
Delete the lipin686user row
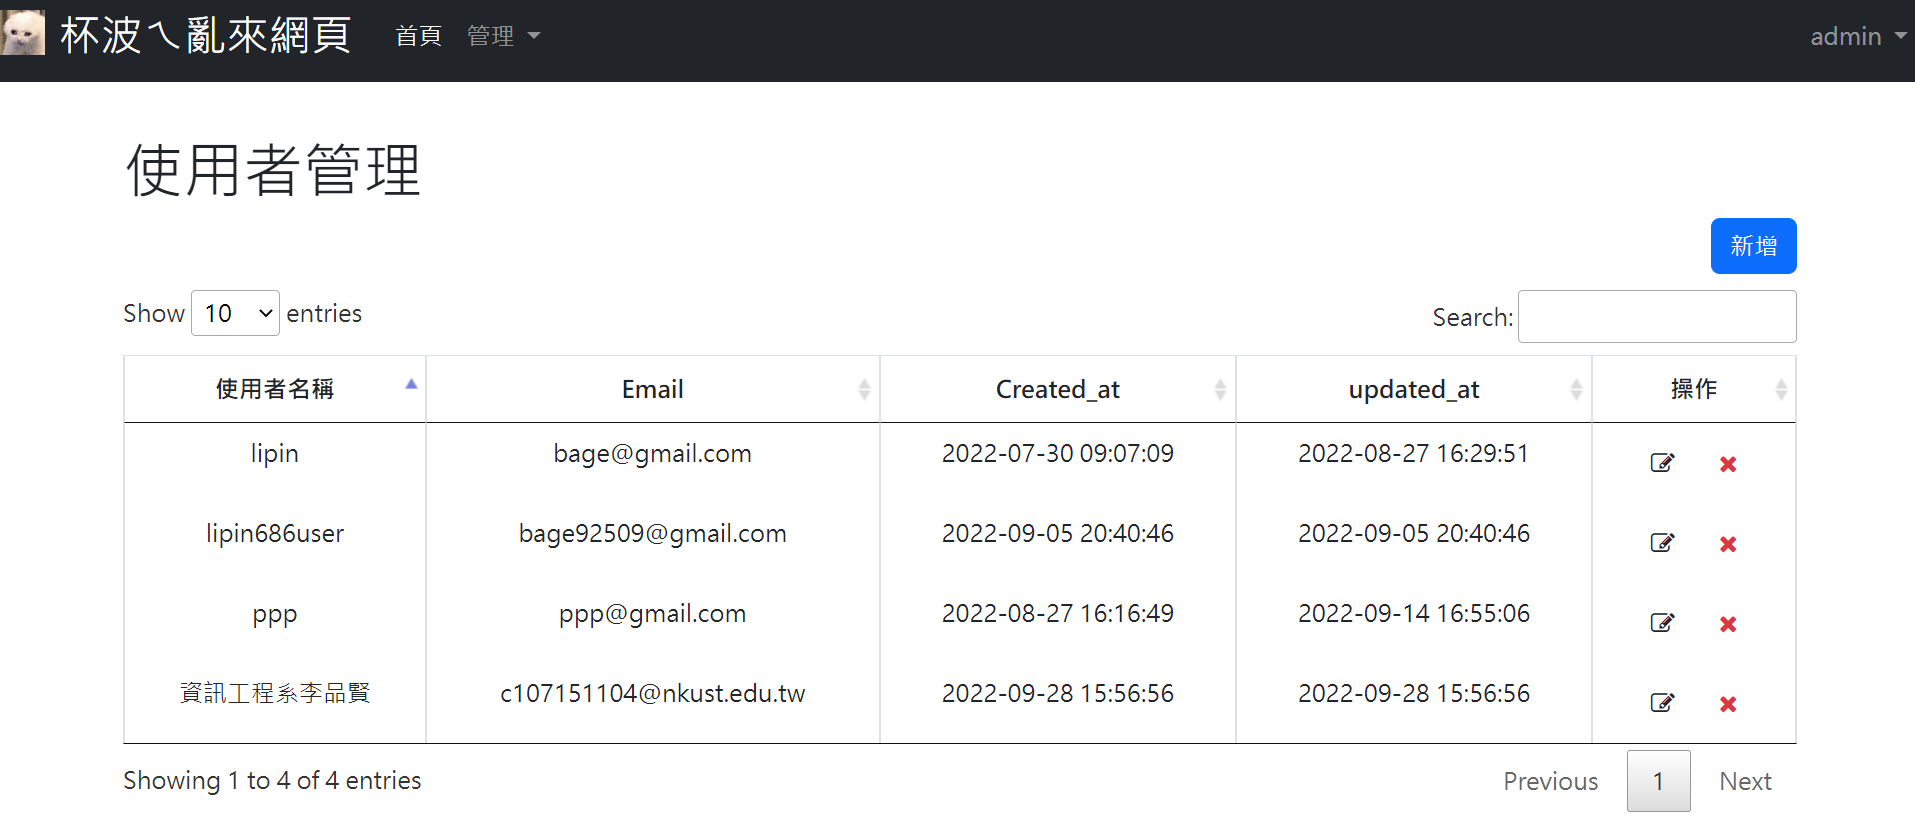tap(1728, 544)
